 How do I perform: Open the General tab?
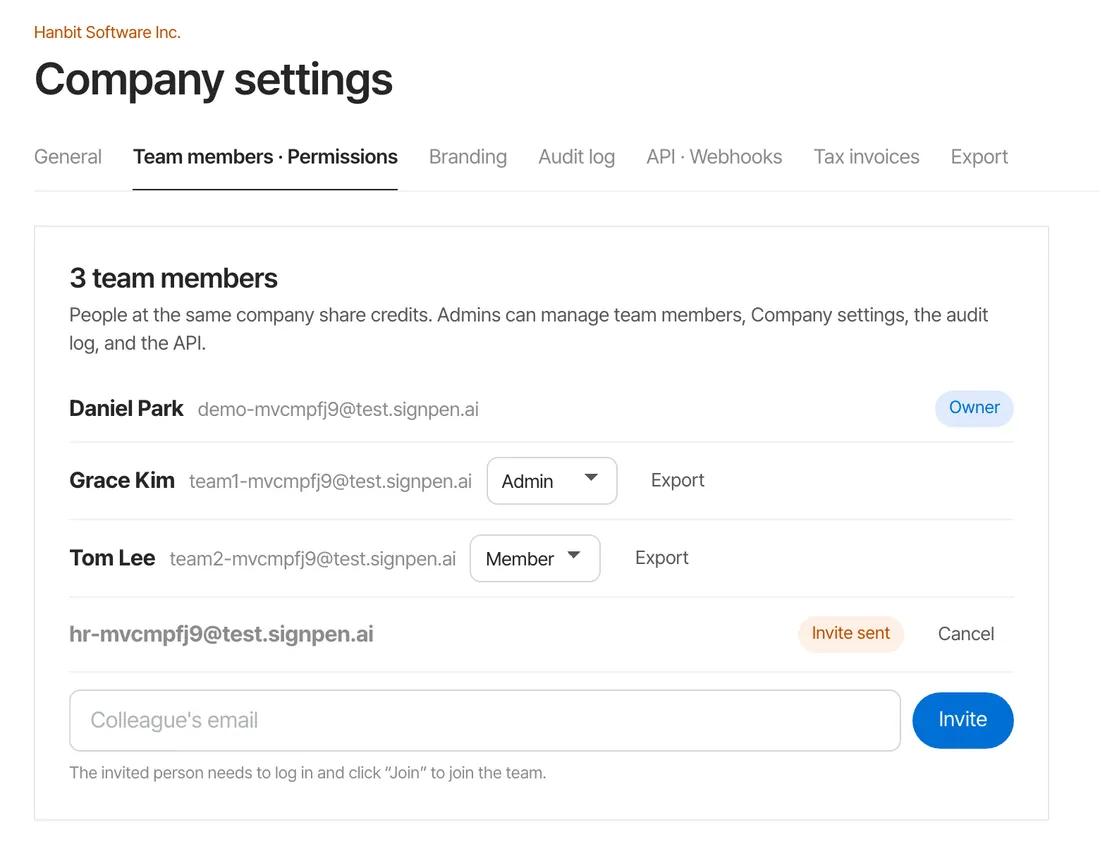click(68, 156)
